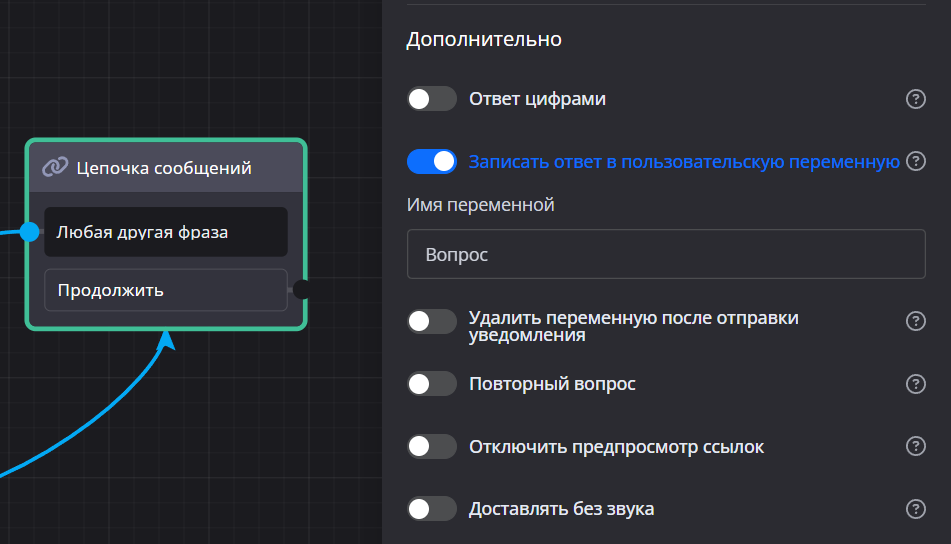This screenshot has width=951, height=544.
Task: Toggle 'Удалить переменную после отправки уведомления' on
Action: [x=432, y=321]
